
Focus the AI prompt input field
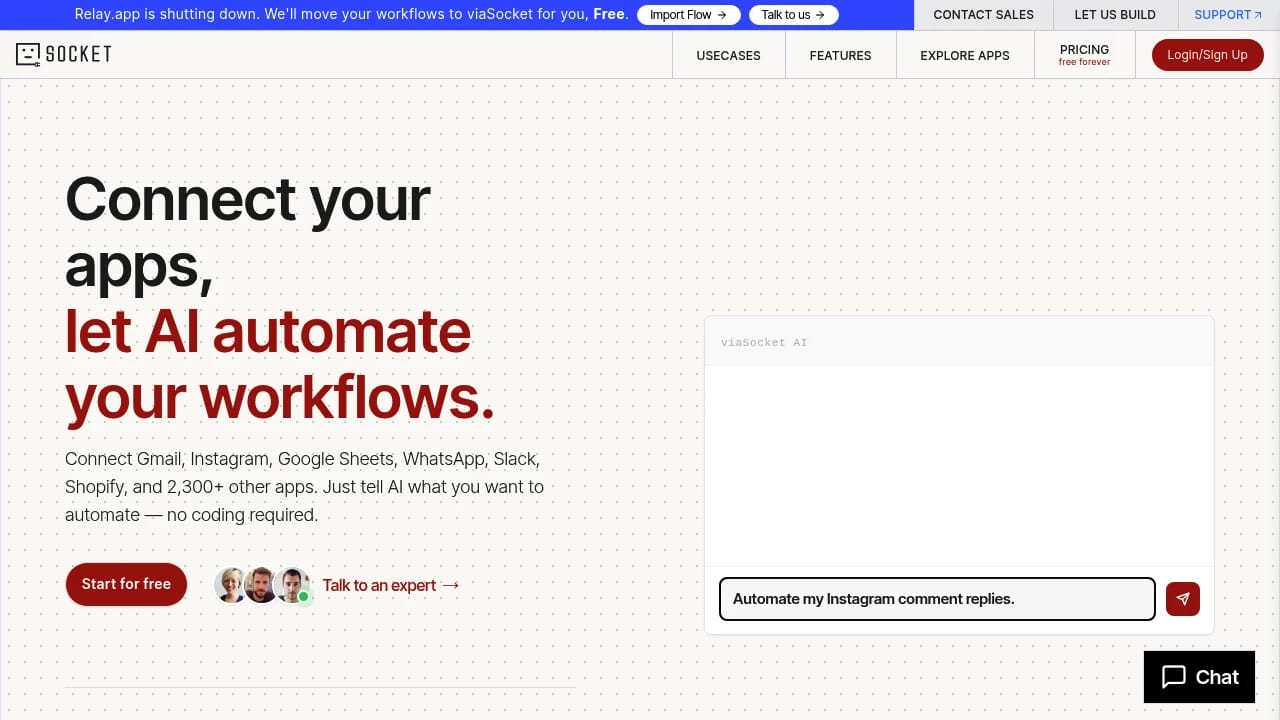click(x=937, y=599)
